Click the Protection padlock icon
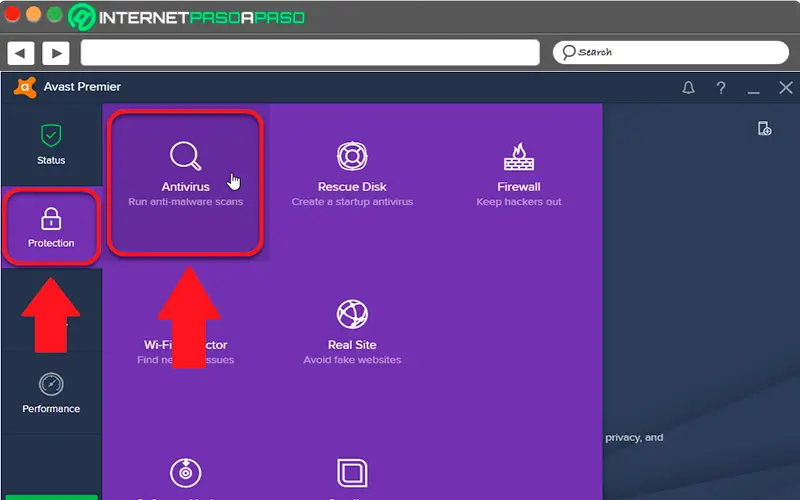Viewport: 800px width, 500px height. pos(51,219)
